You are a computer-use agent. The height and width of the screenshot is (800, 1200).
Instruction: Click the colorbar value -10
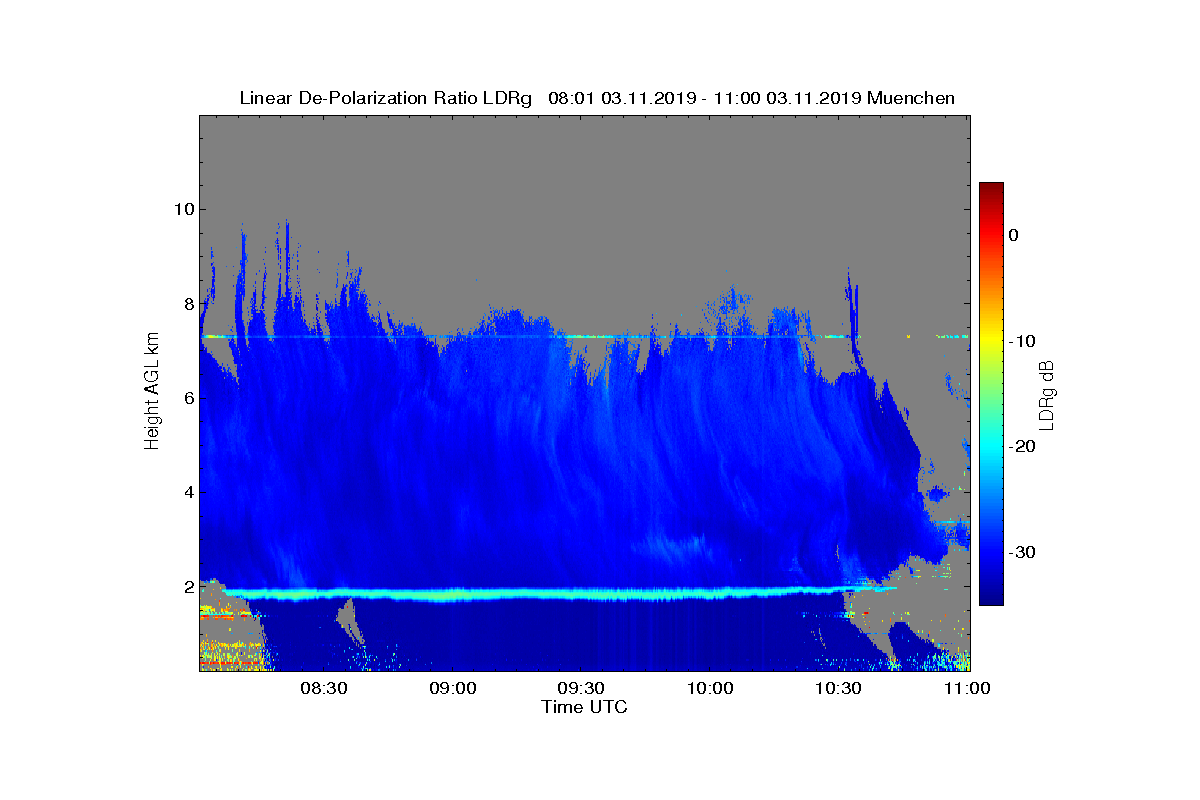(x=1020, y=341)
